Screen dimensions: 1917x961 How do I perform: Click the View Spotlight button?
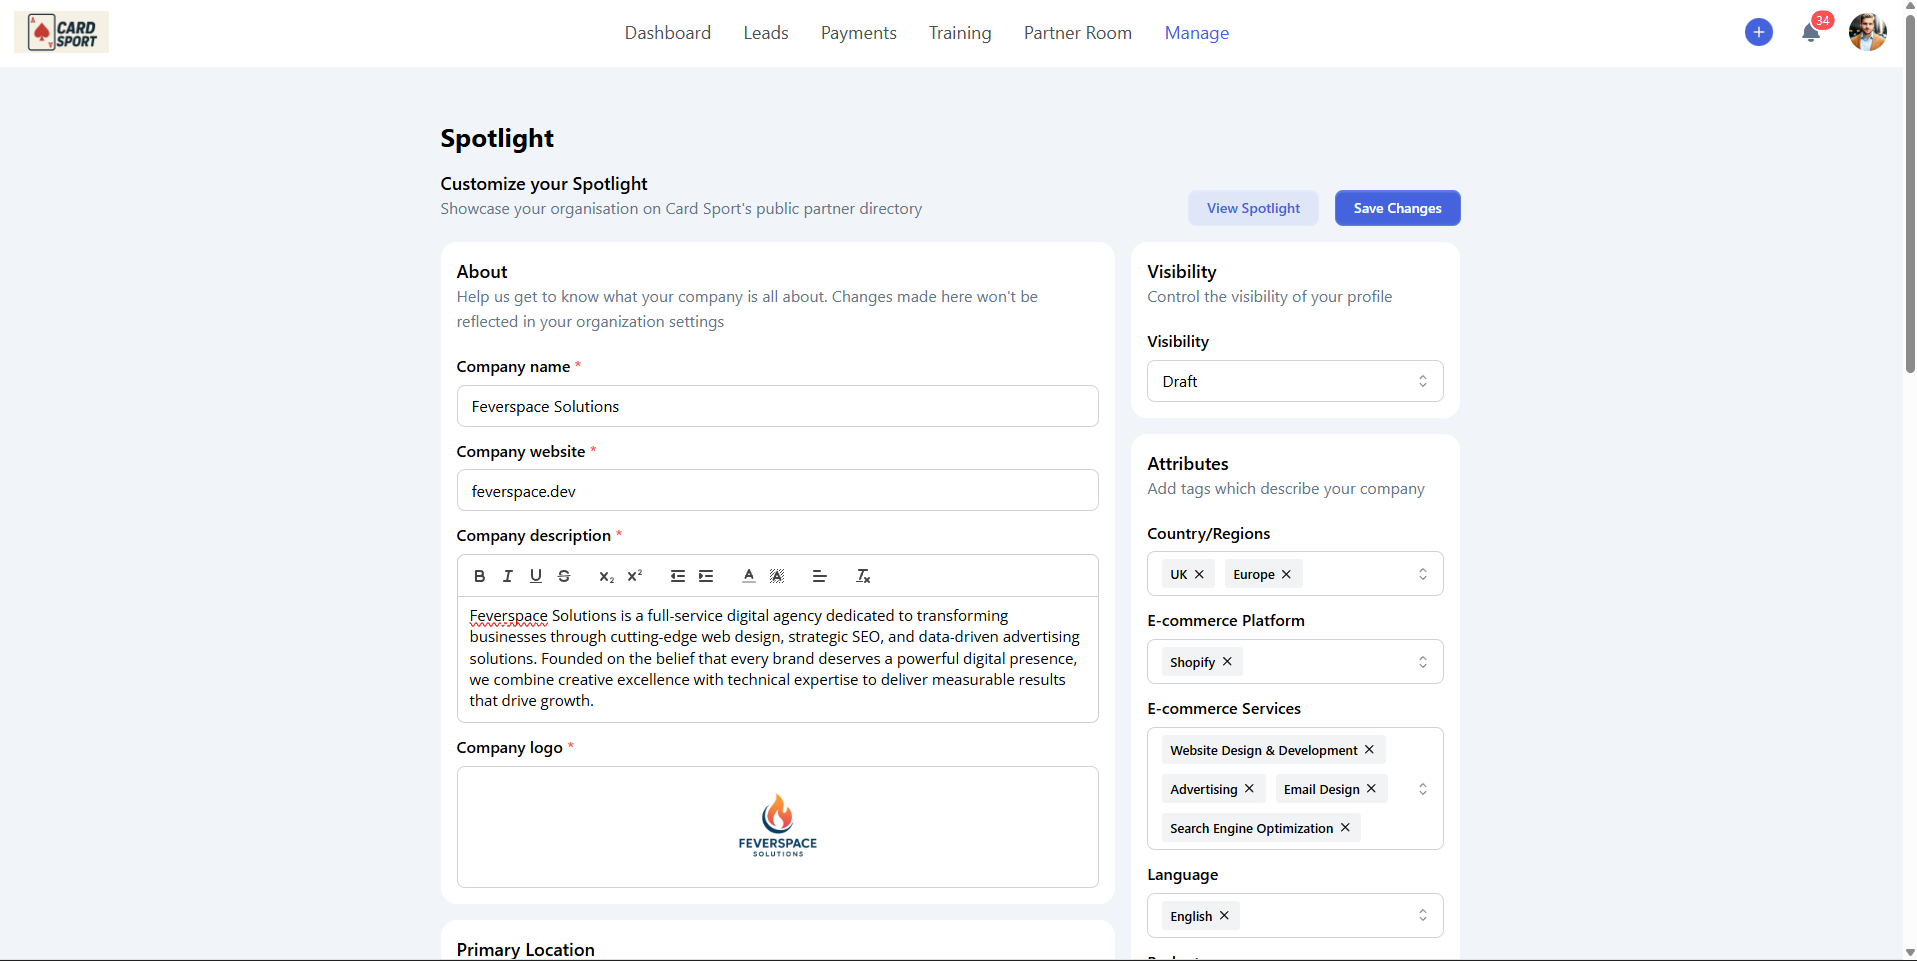pos(1253,208)
